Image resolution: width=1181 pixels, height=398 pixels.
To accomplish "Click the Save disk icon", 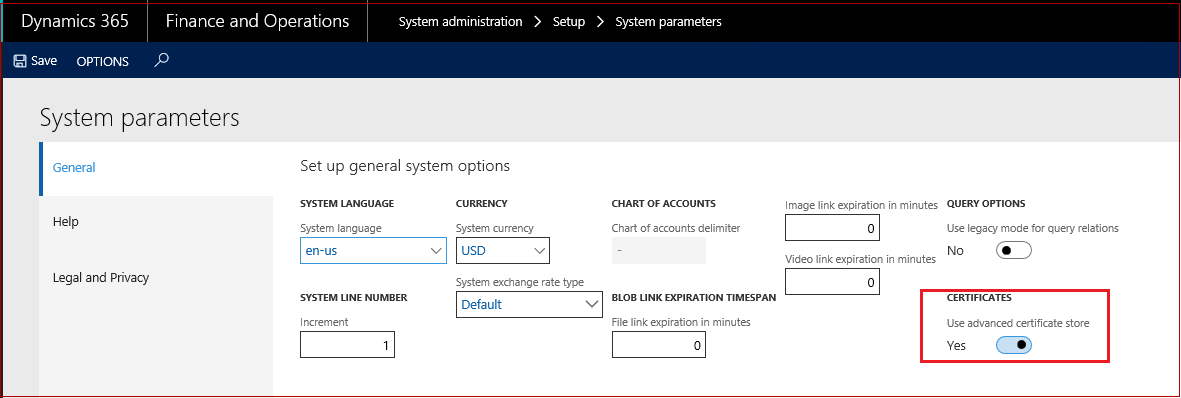I will coord(20,61).
